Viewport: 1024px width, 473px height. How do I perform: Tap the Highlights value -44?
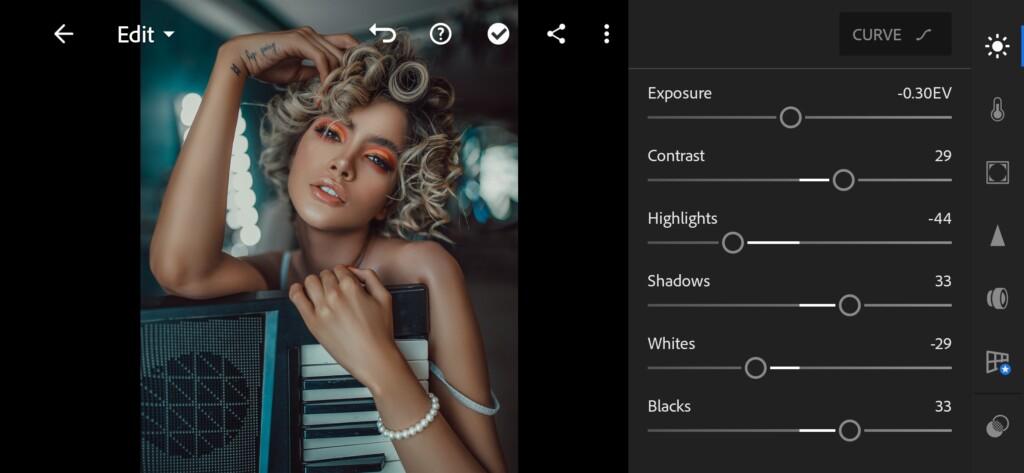(x=940, y=219)
